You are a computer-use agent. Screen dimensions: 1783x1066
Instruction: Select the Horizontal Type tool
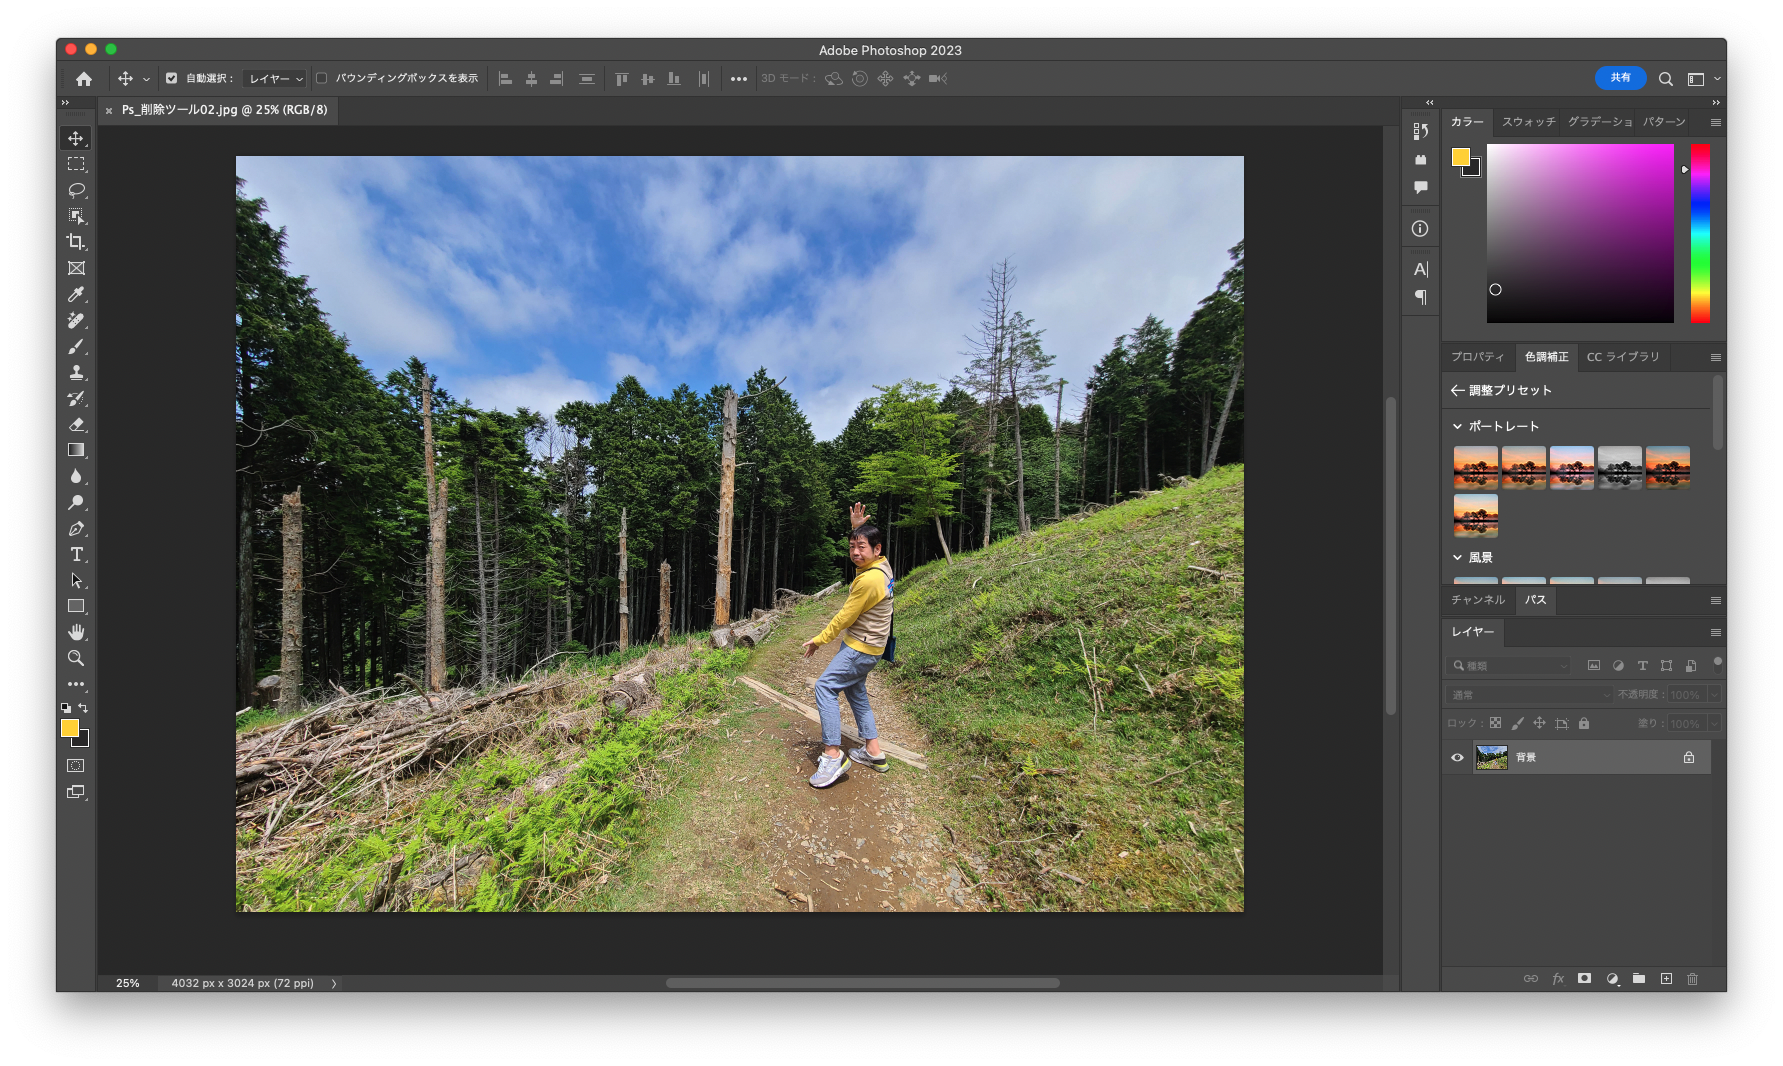pyautogui.click(x=76, y=554)
